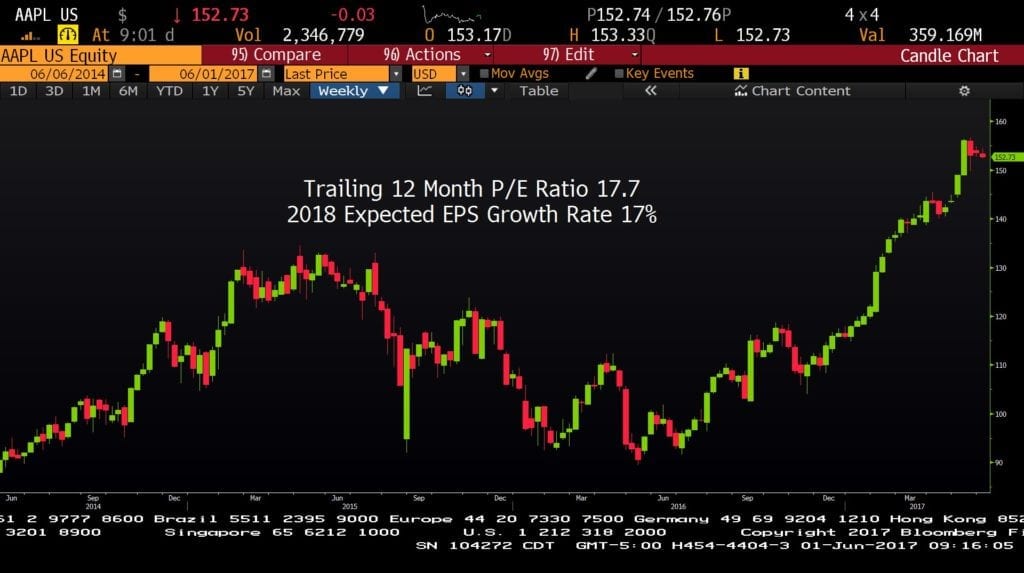
Task: Click the 2018 Expected EPS Growth Rate annotation
Action: point(472,214)
